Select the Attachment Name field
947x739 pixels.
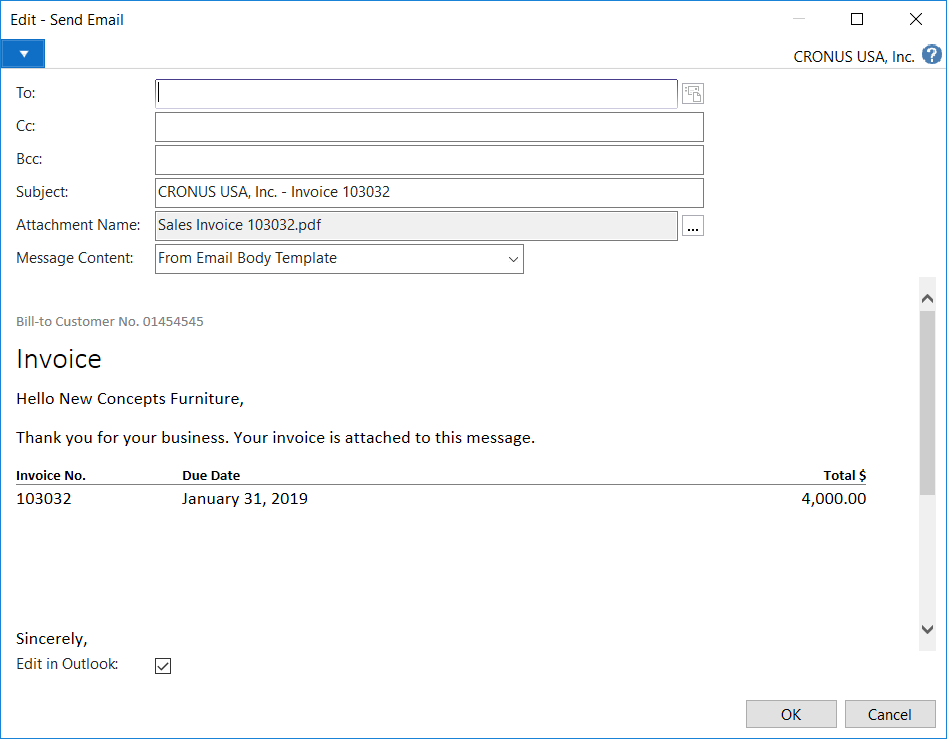416,226
